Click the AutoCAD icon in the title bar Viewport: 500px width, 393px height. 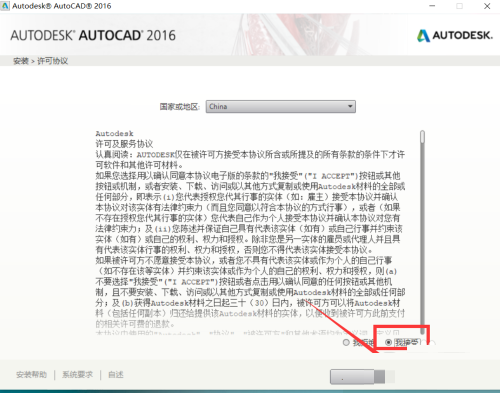point(5,6)
